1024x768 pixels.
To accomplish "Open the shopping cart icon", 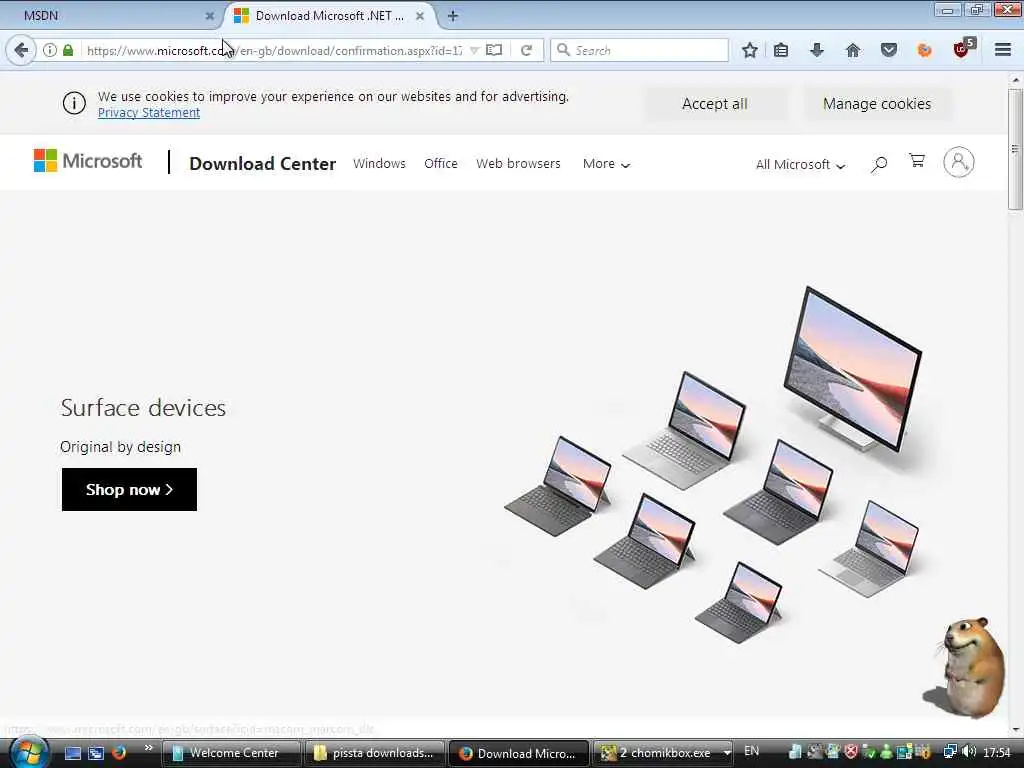I will [x=917, y=161].
